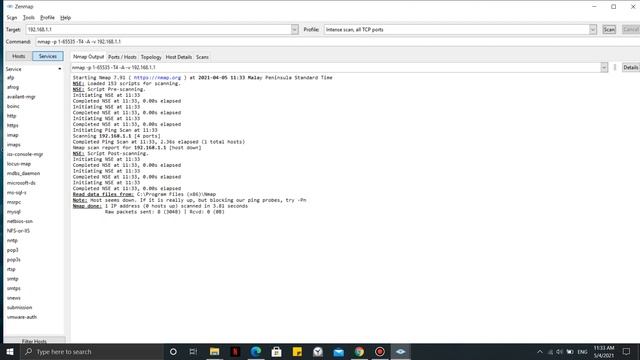Click the taskbar search box

coord(92,351)
